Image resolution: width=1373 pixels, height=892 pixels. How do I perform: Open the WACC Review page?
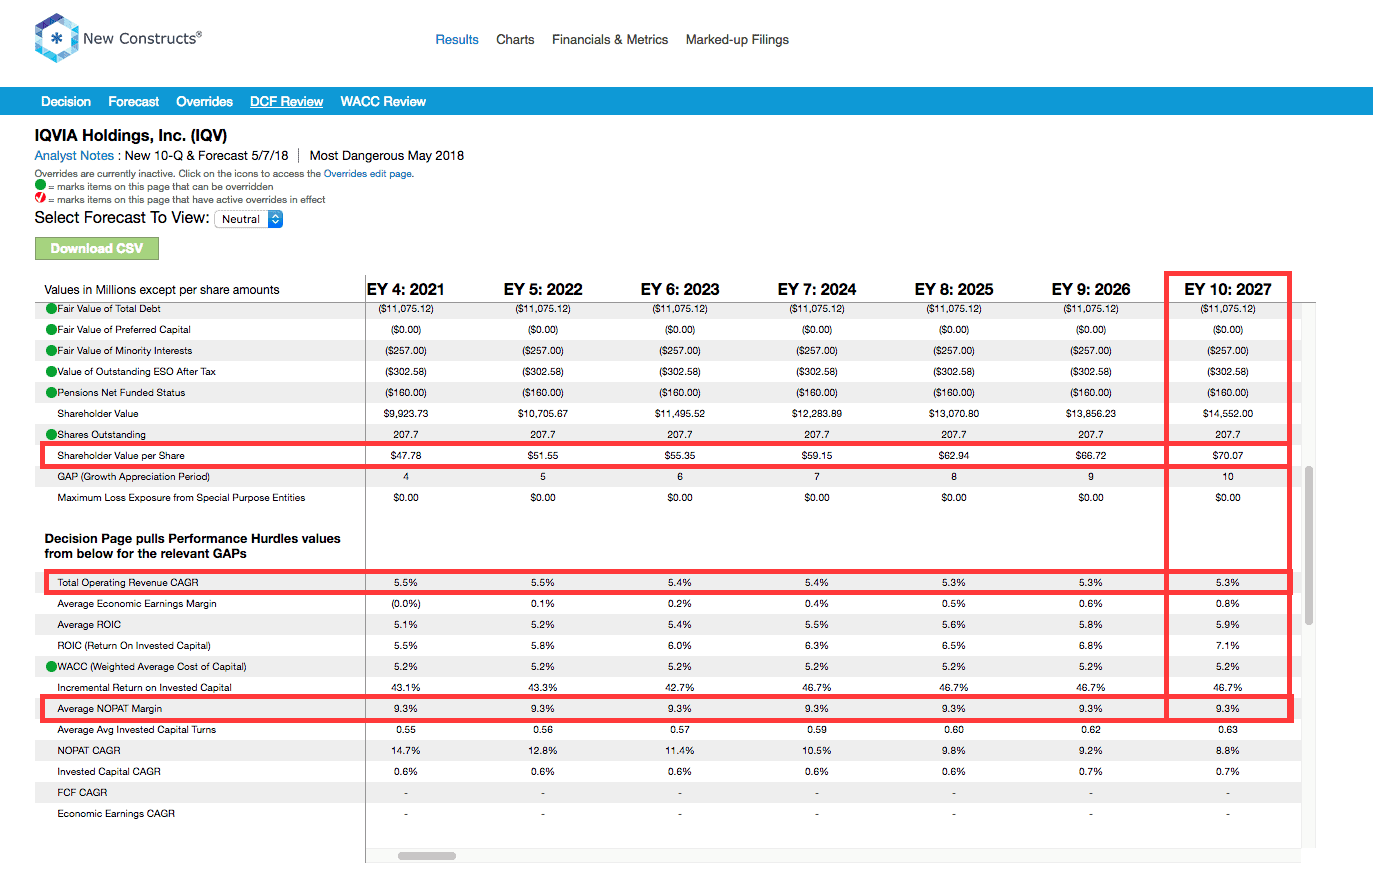click(x=383, y=101)
